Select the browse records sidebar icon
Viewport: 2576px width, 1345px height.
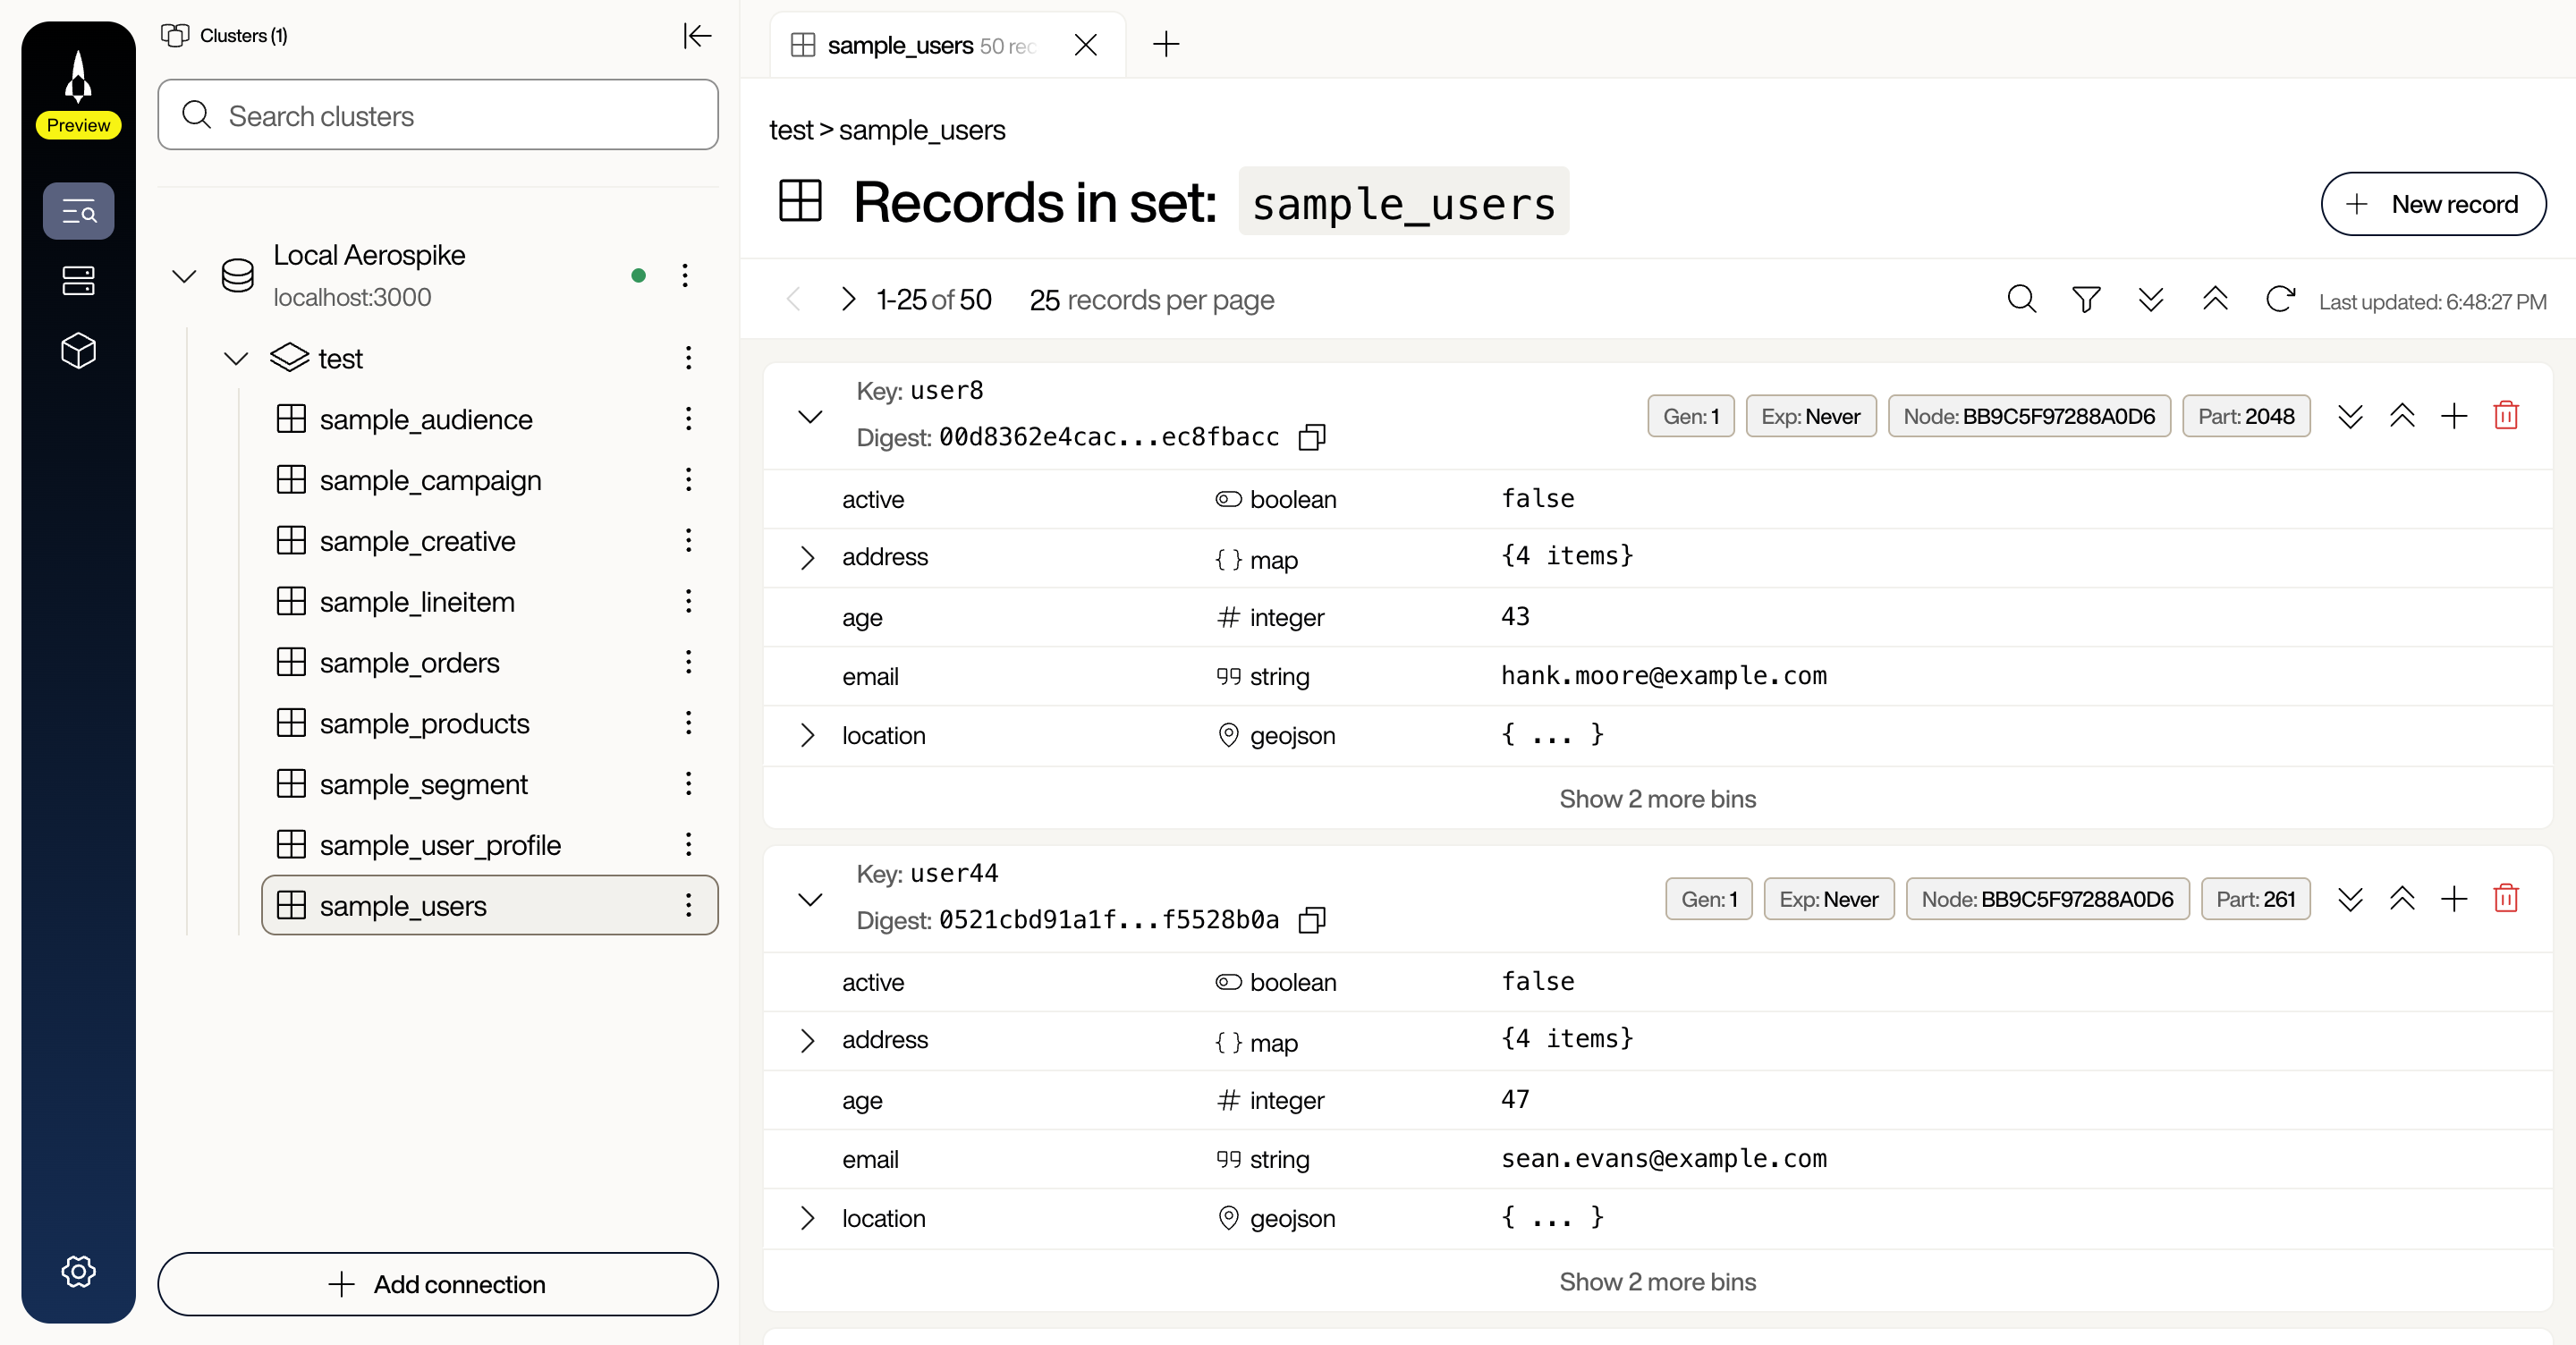coord(78,211)
